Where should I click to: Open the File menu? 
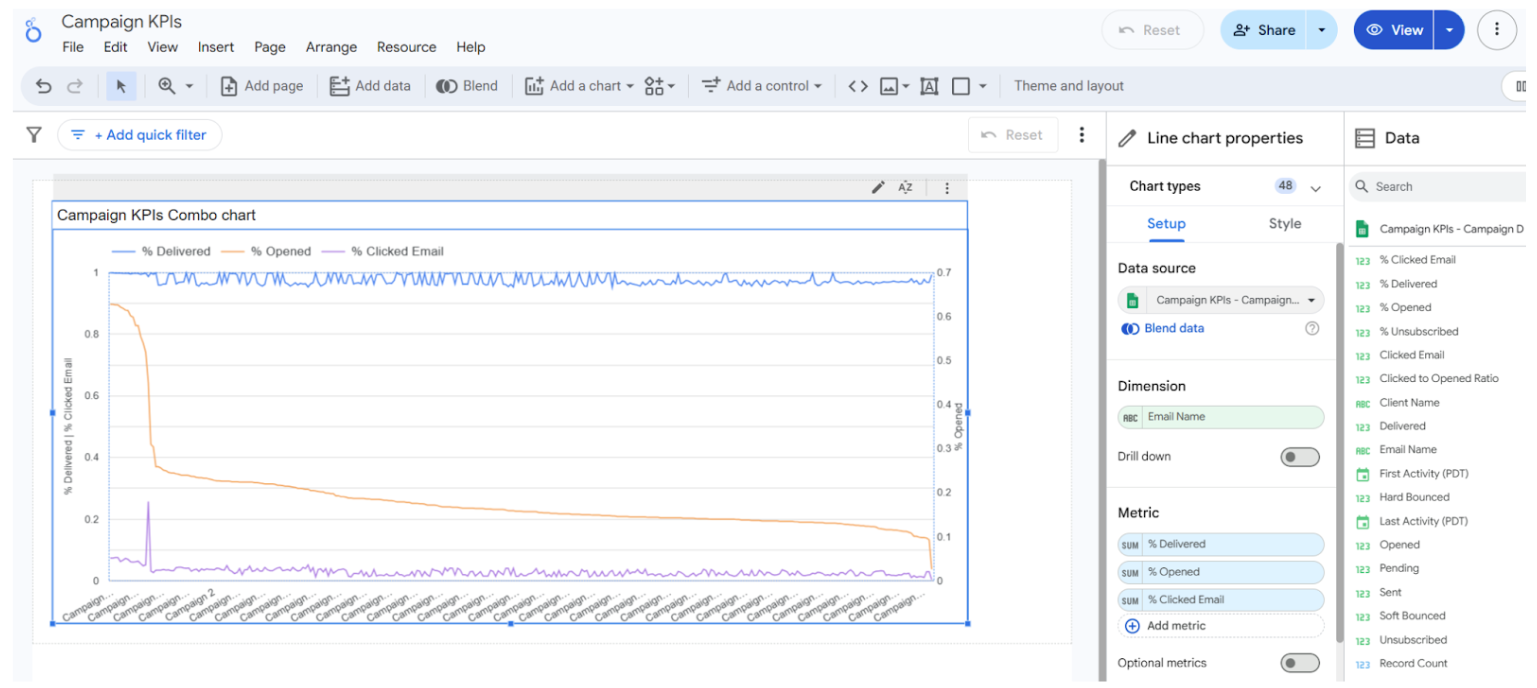coord(73,47)
